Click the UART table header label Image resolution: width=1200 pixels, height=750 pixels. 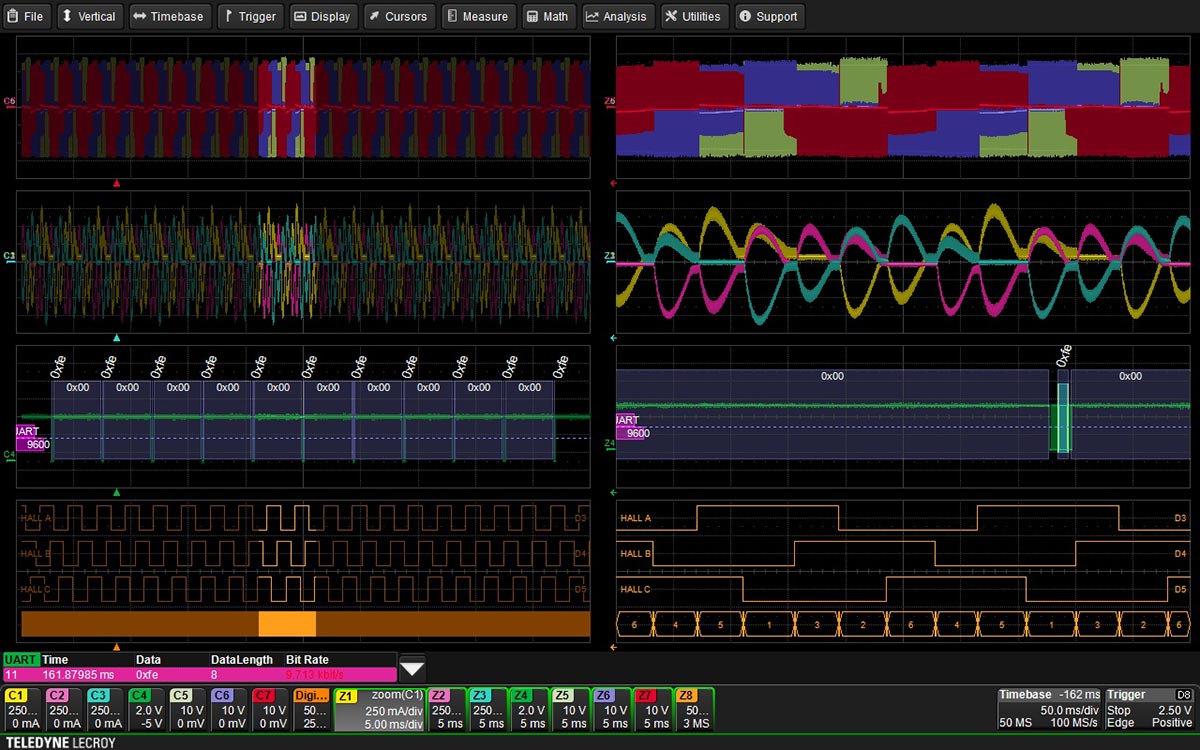[20, 660]
